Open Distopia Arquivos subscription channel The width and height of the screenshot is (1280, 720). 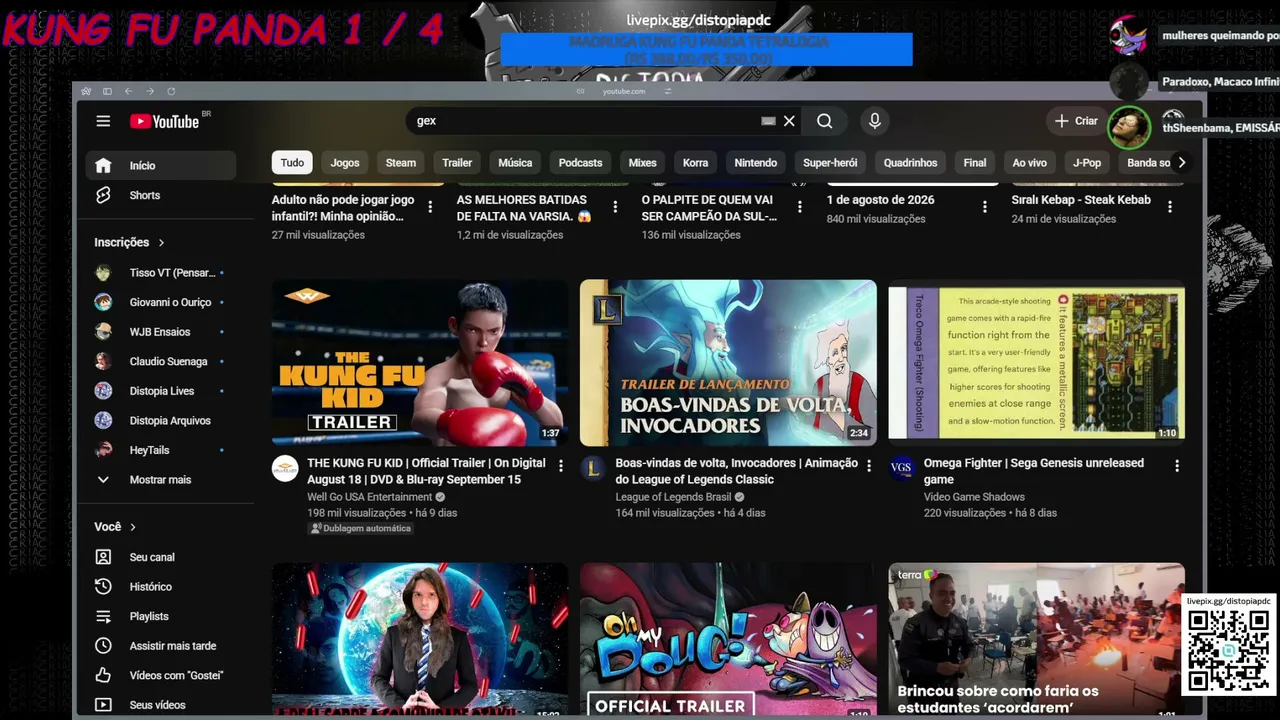click(x=161, y=421)
